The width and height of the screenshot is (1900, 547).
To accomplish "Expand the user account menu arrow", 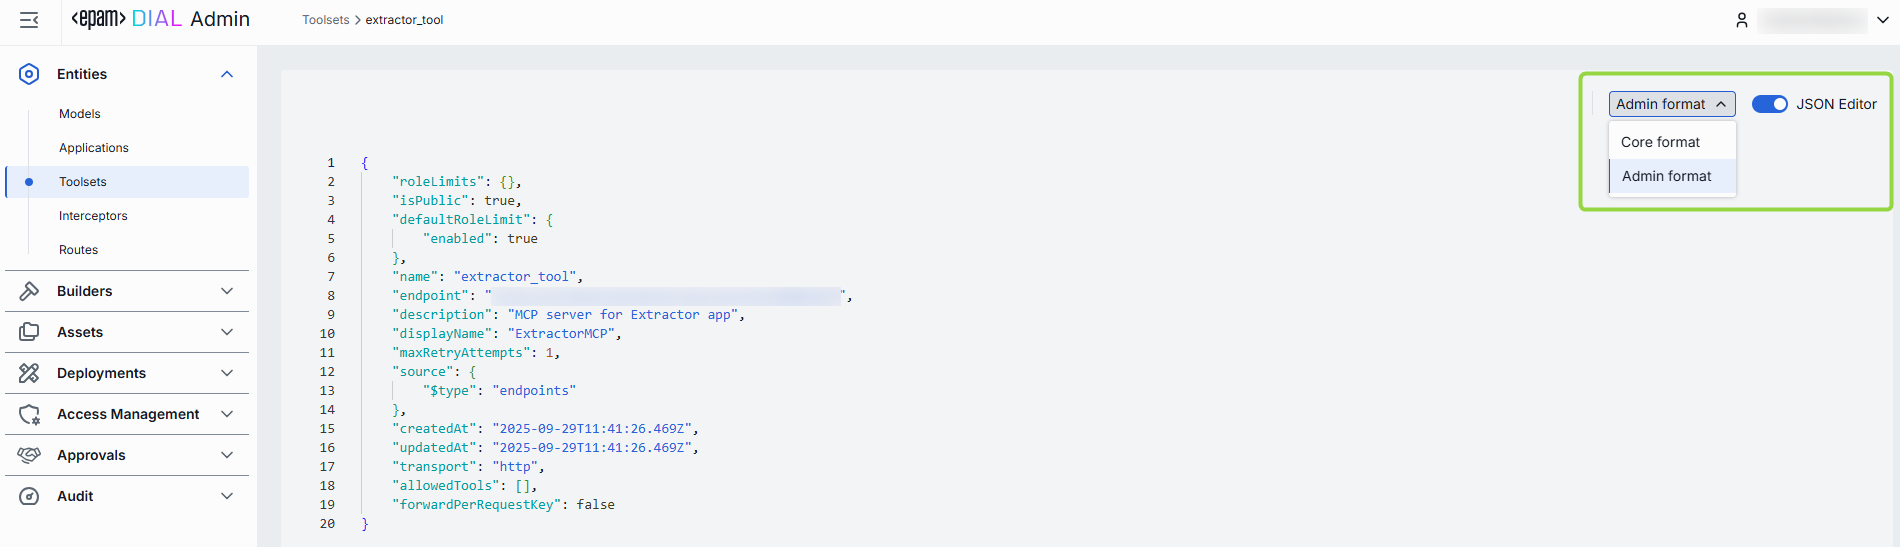I will point(1883,20).
